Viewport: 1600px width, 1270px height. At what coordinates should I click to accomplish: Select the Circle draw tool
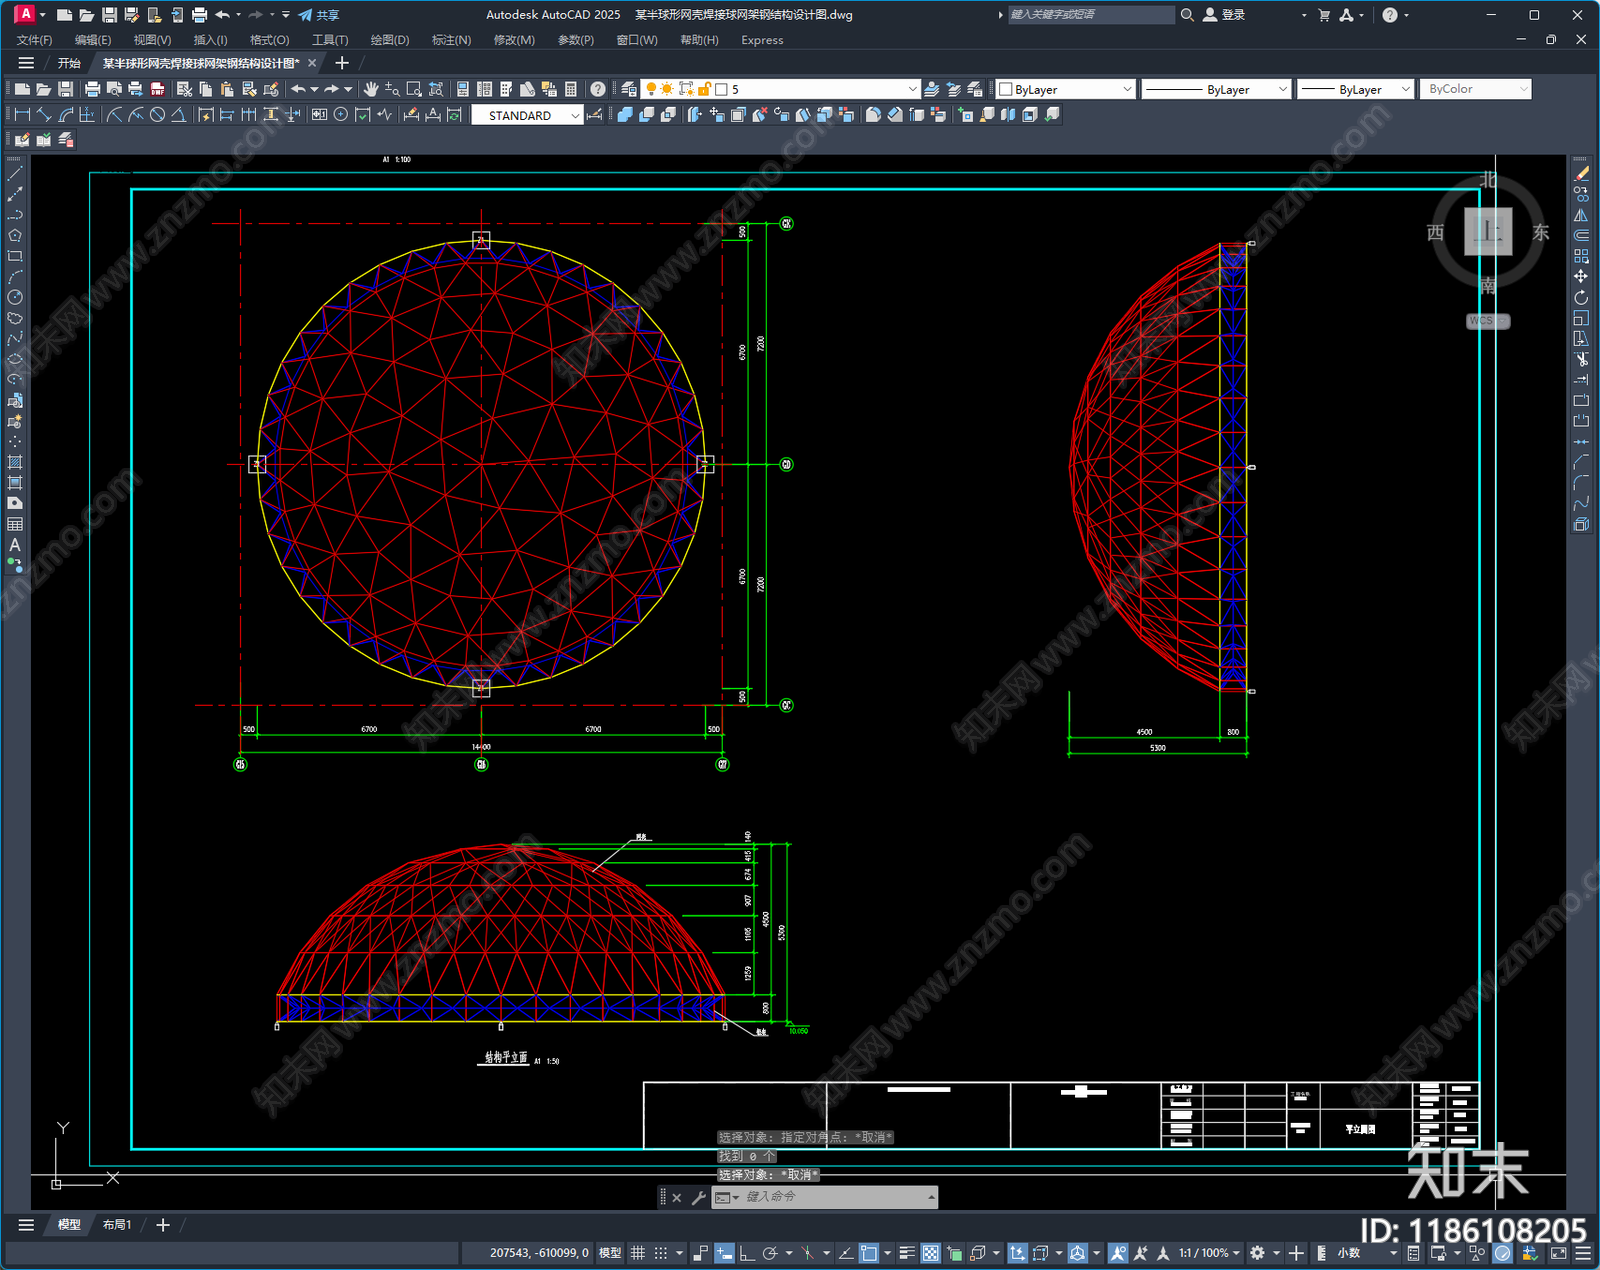click(14, 297)
